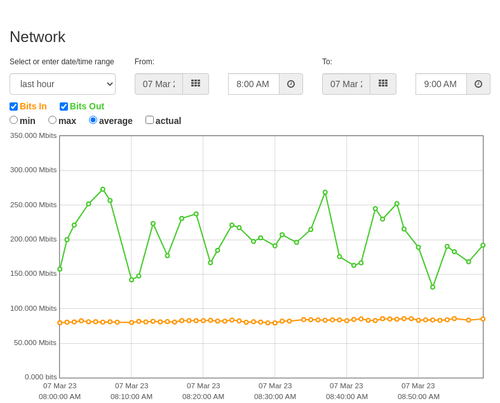The width and height of the screenshot is (500, 403).
Task: Click the To time field 9:00 AM
Action: click(441, 84)
